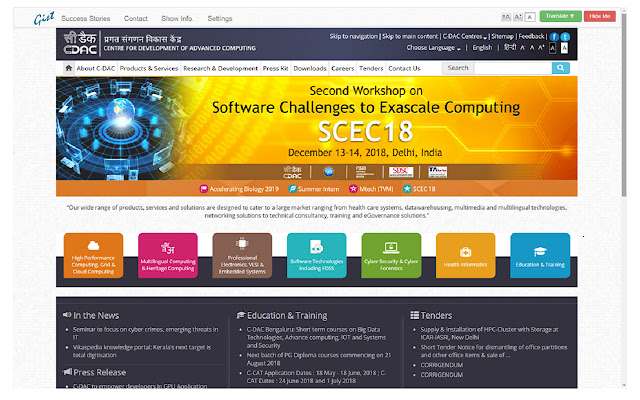Click into the Search input field
The image size is (640, 400).
click(x=513, y=68)
